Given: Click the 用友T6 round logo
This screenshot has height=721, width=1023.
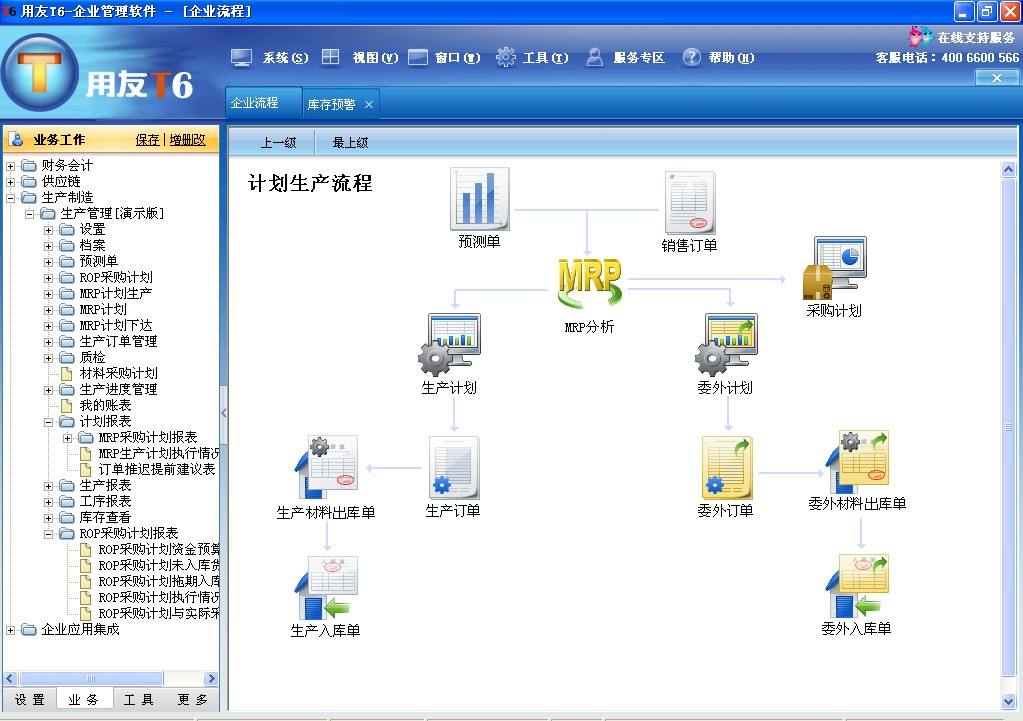Looking at the screenshot, I should click(x=40, y=72).
